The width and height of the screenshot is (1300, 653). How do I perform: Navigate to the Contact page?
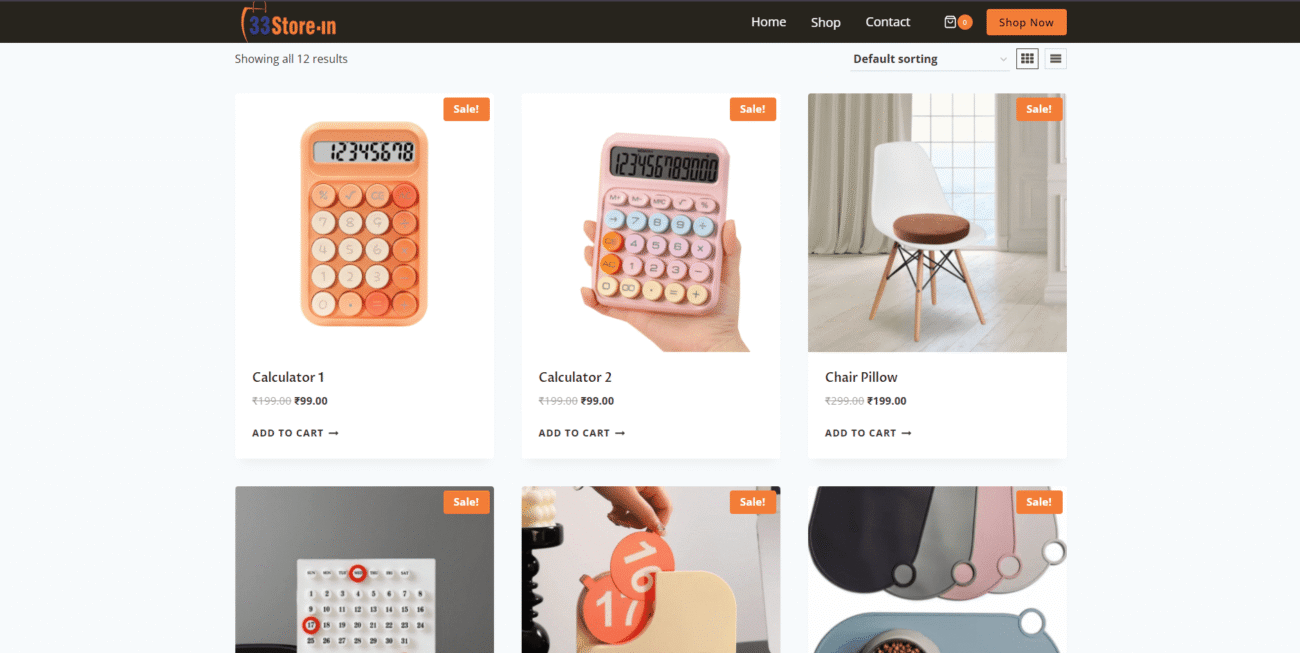click(888, 22)
